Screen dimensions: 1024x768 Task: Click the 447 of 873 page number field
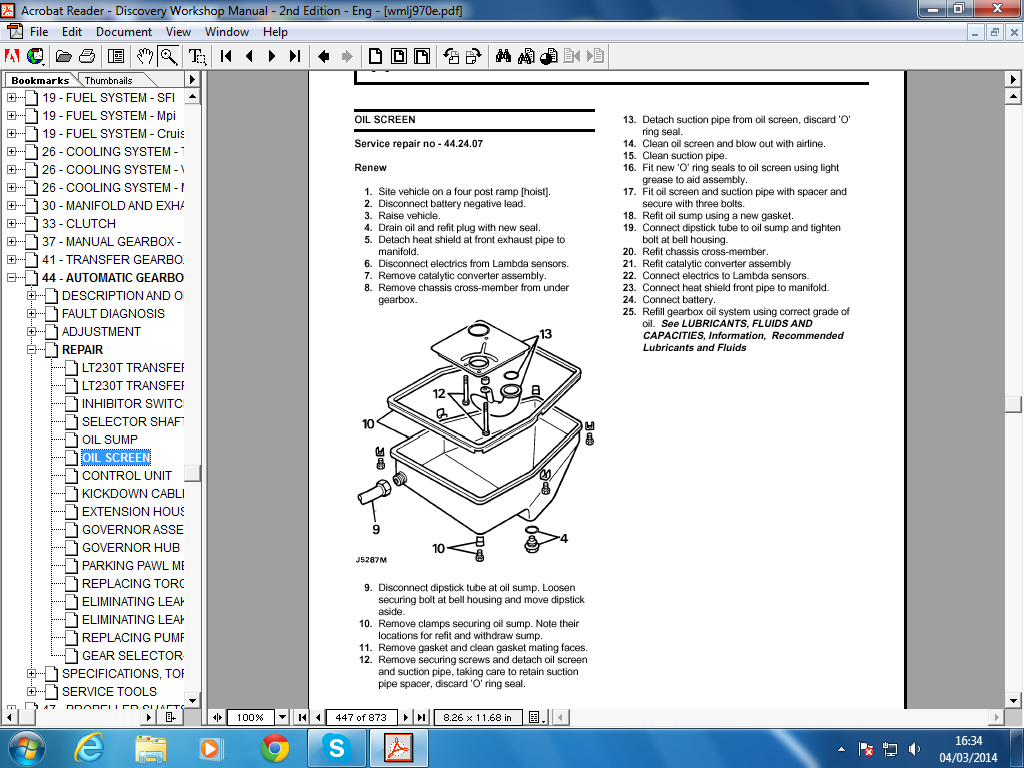[x=361, y=717]
